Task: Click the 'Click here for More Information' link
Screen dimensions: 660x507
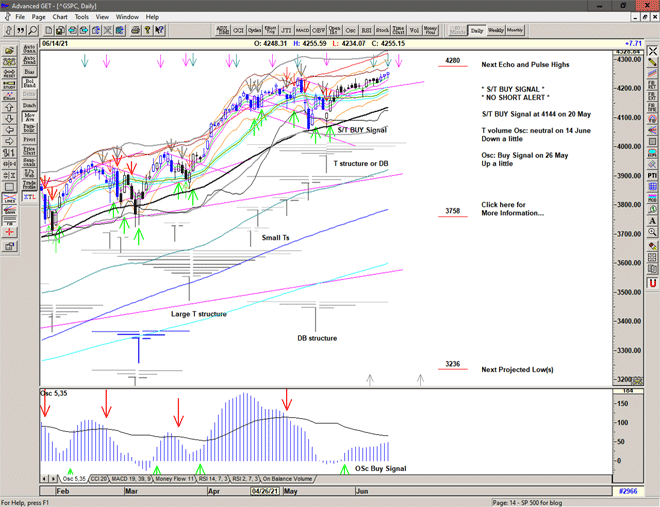Action: coord(514,208)
